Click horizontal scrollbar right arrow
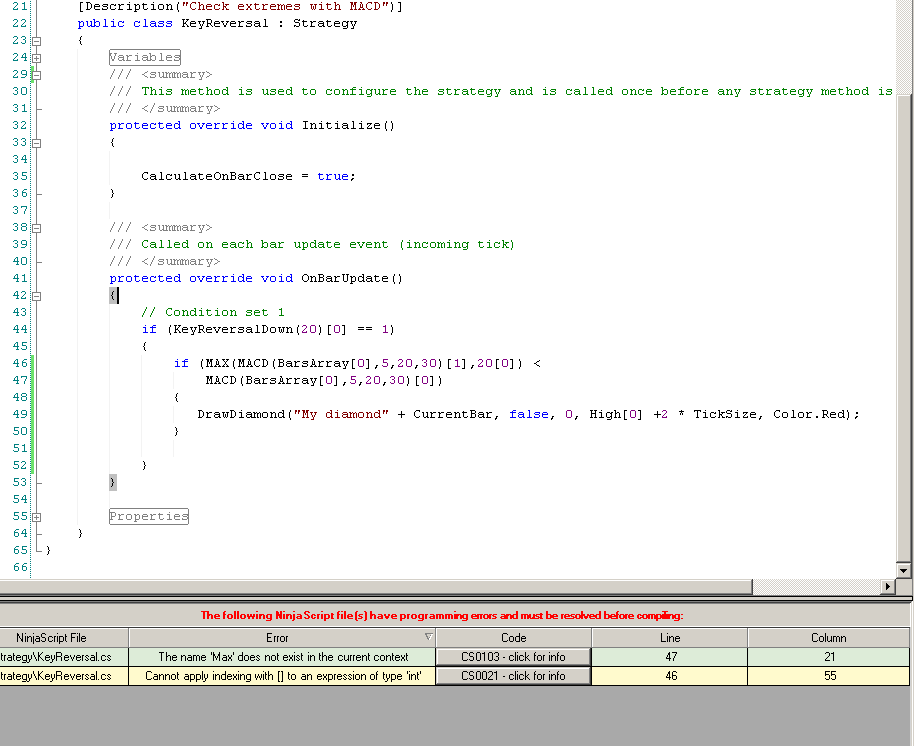Screen dimensions: 914x746 [x=887, y=586]
